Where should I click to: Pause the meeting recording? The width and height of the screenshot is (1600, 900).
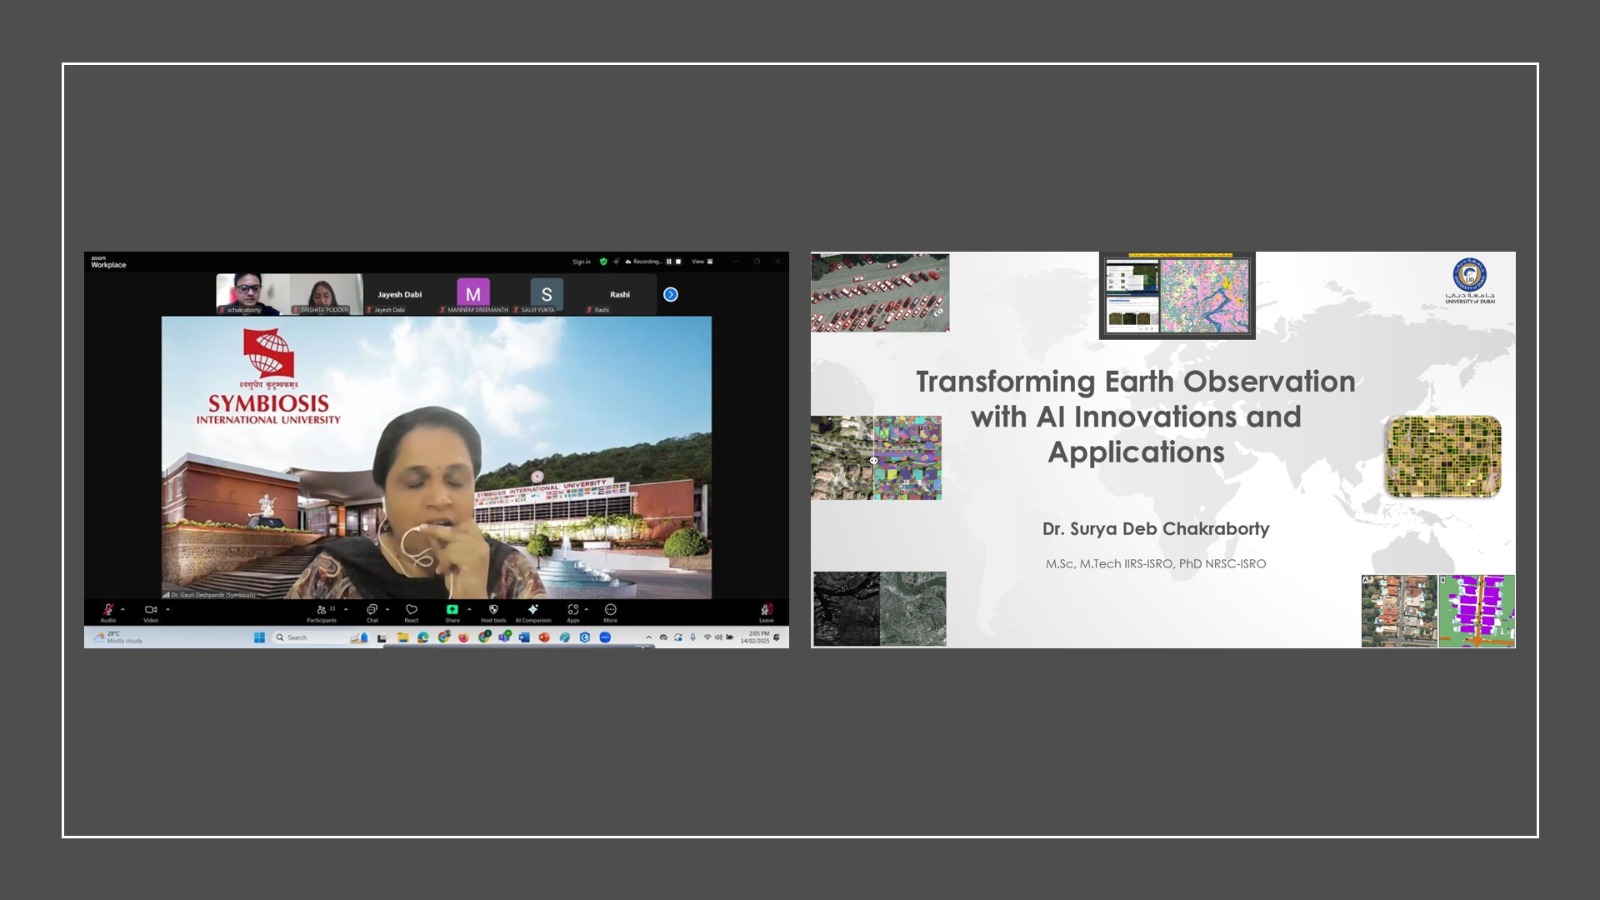(669, 262)
